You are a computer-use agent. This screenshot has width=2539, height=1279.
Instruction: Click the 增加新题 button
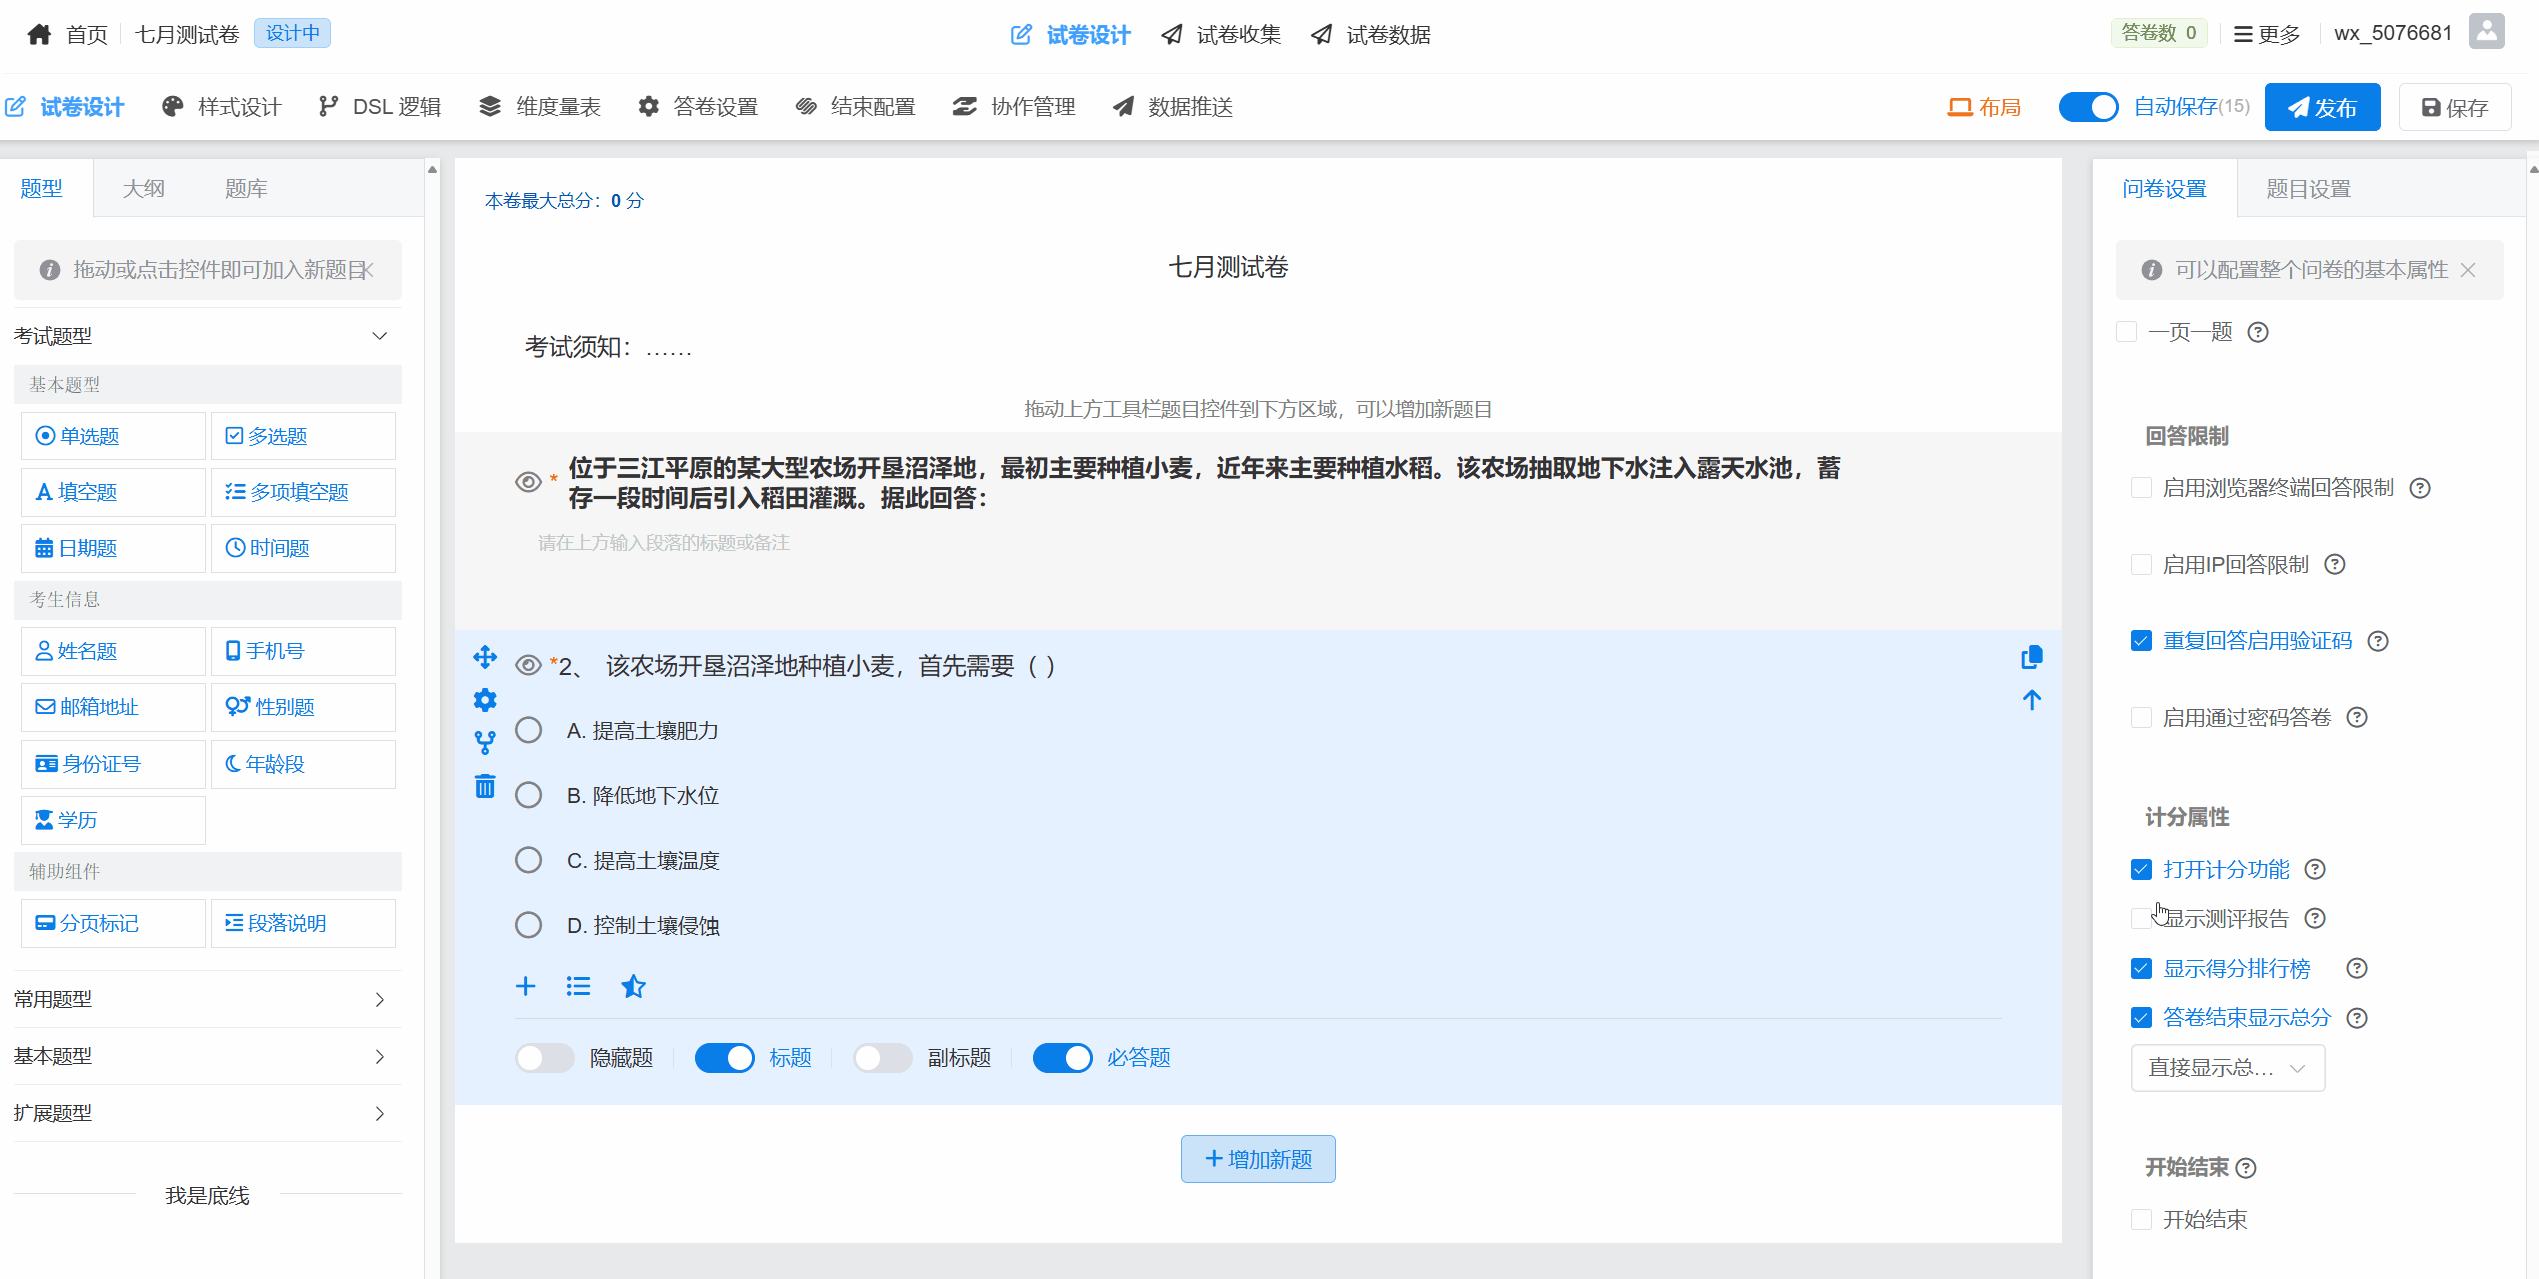pos(1258,1159)
